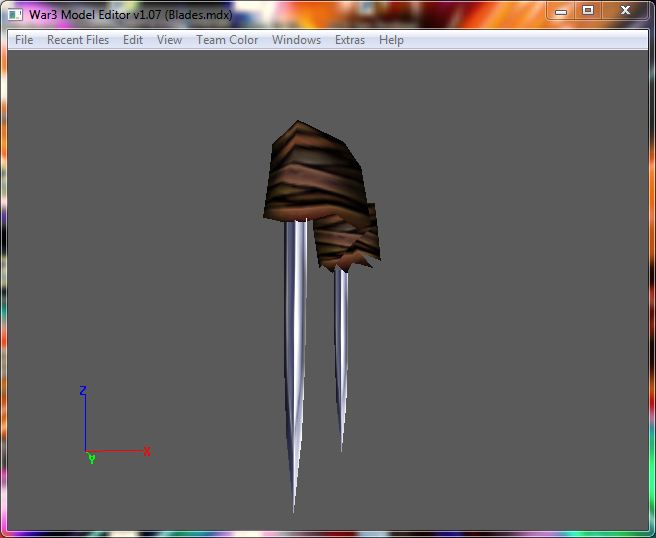Click the XYZ axis gizmo
The height and width of the screenshot is (538, 656).
[x=115, y=425]
